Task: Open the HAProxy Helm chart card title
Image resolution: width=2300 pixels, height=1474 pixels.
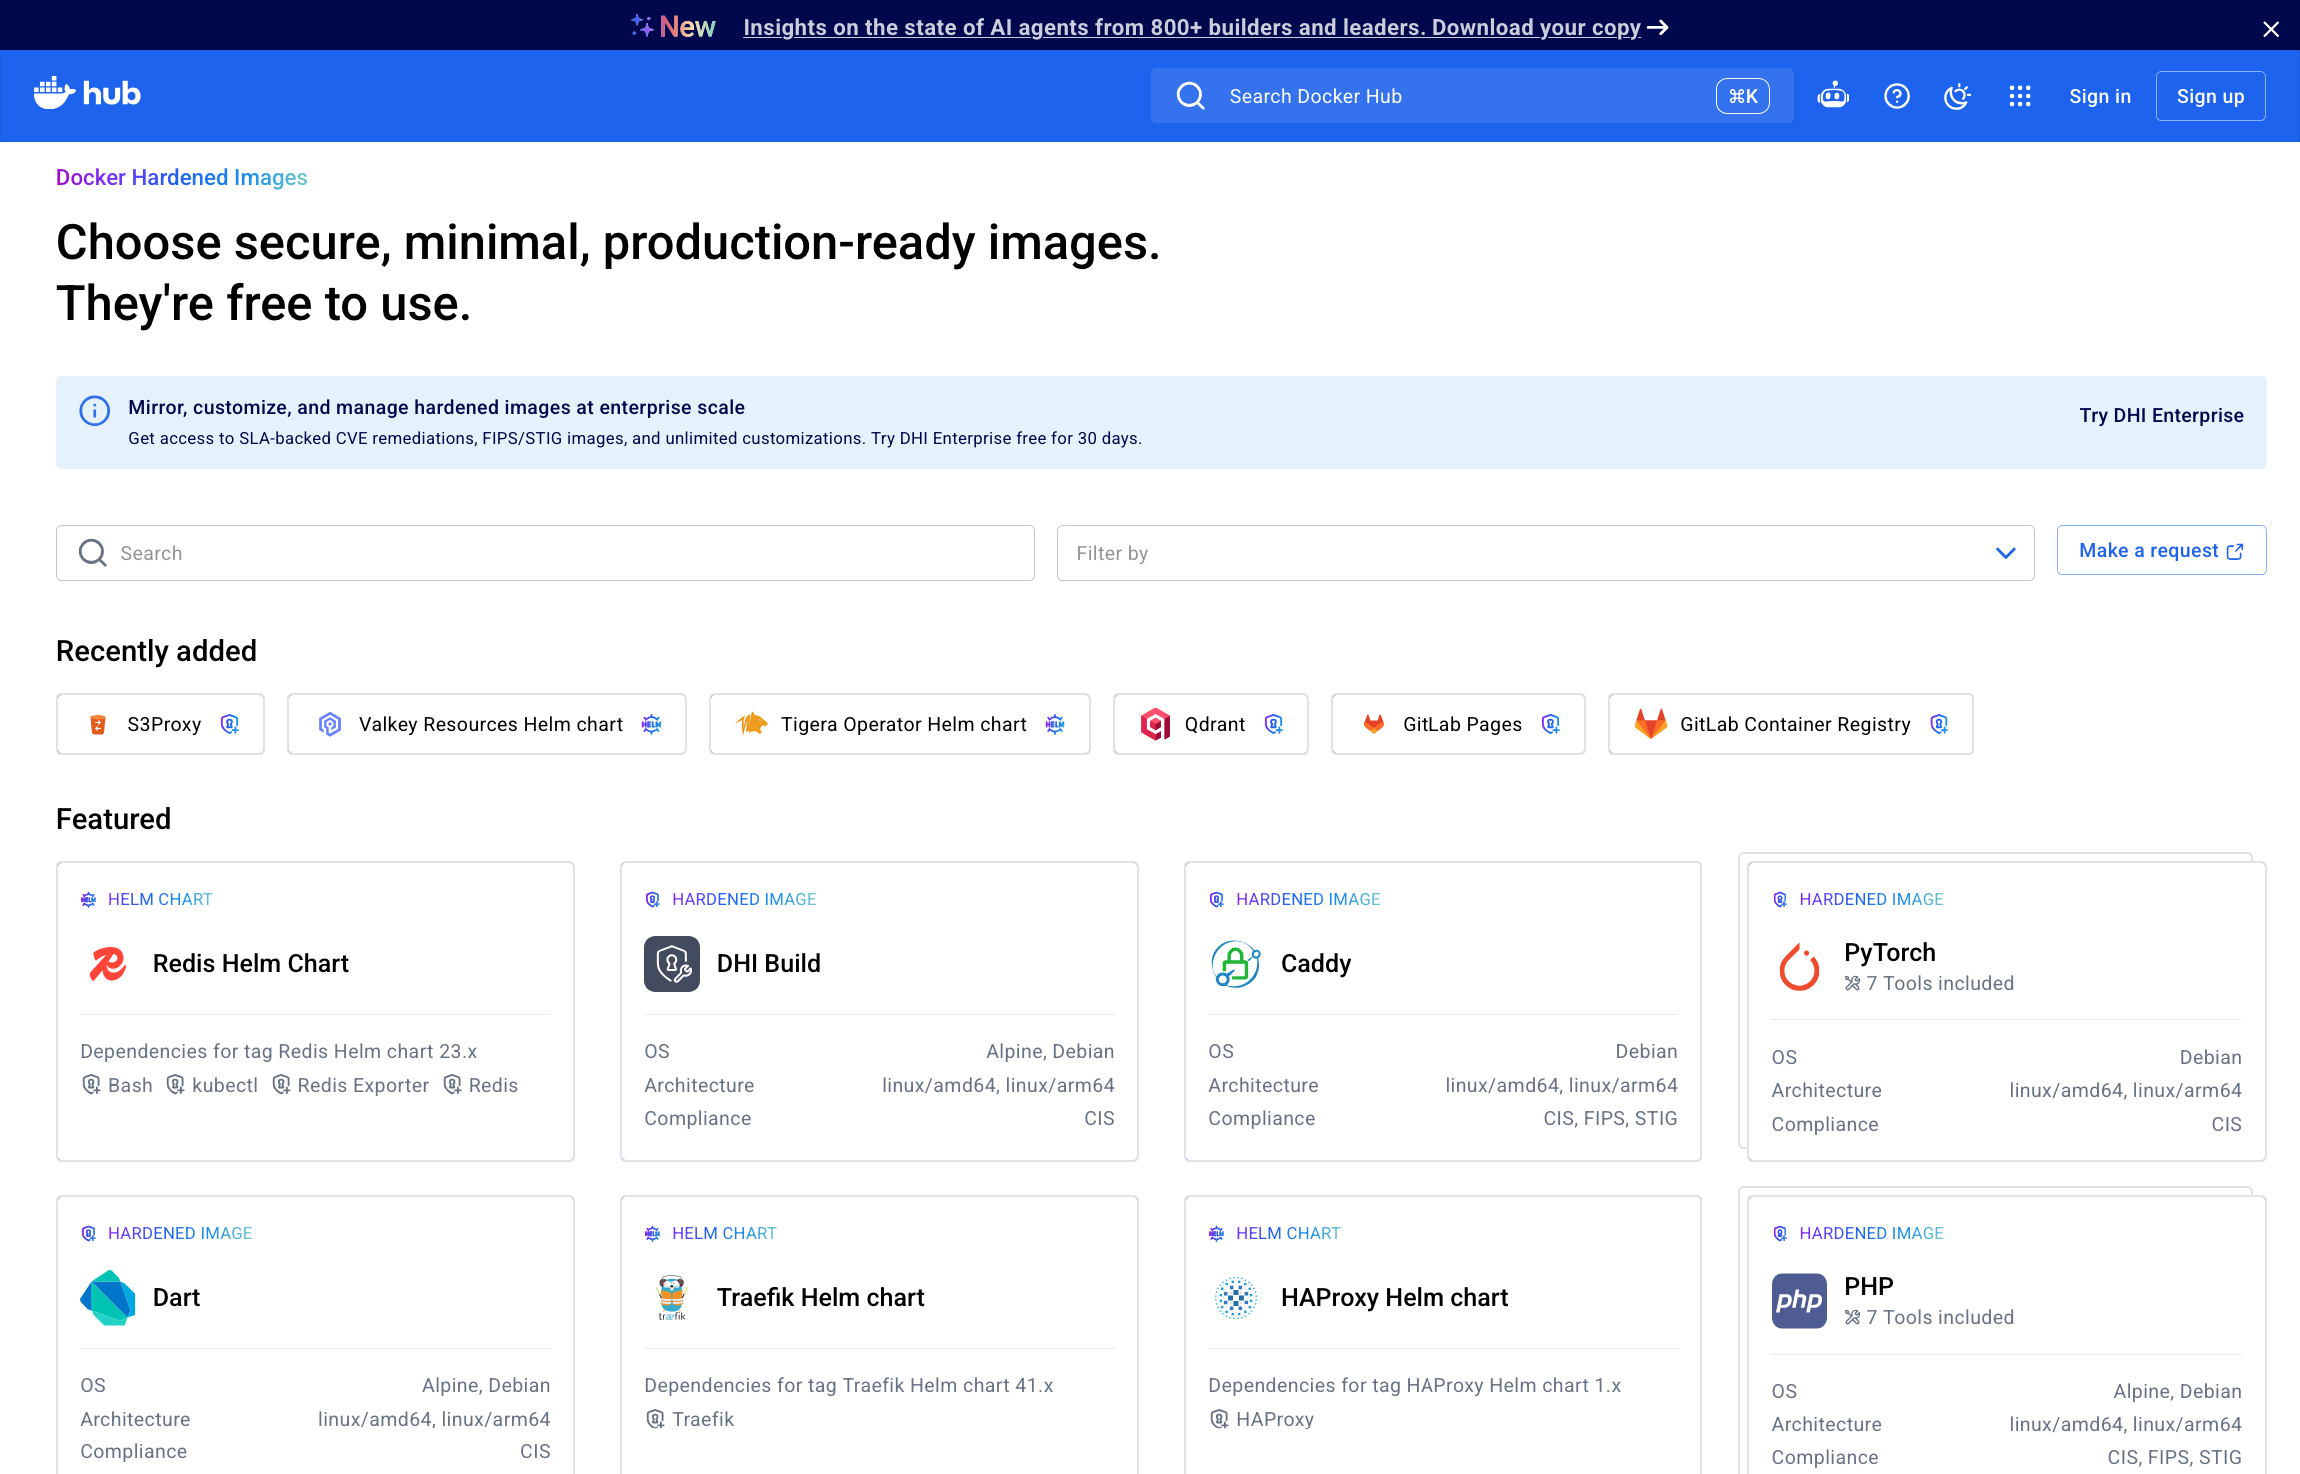Action: 1395,1298
